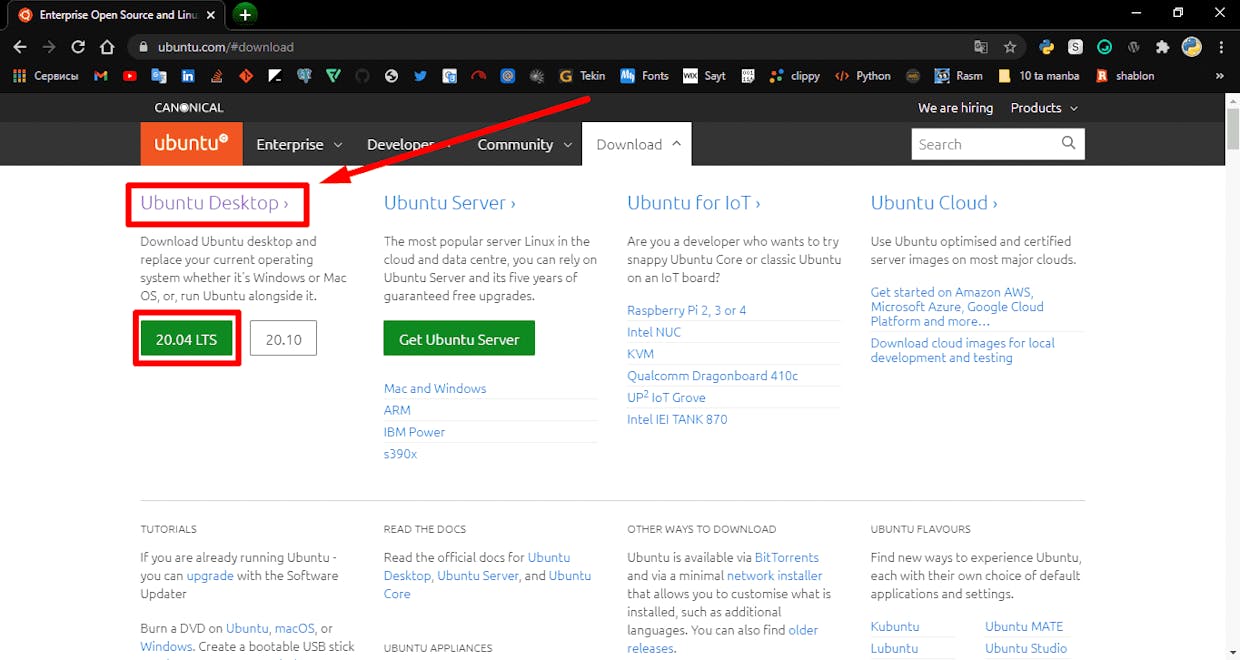
Task: Open the Ubuntu Cloud heading link
Action: (934, 203)
